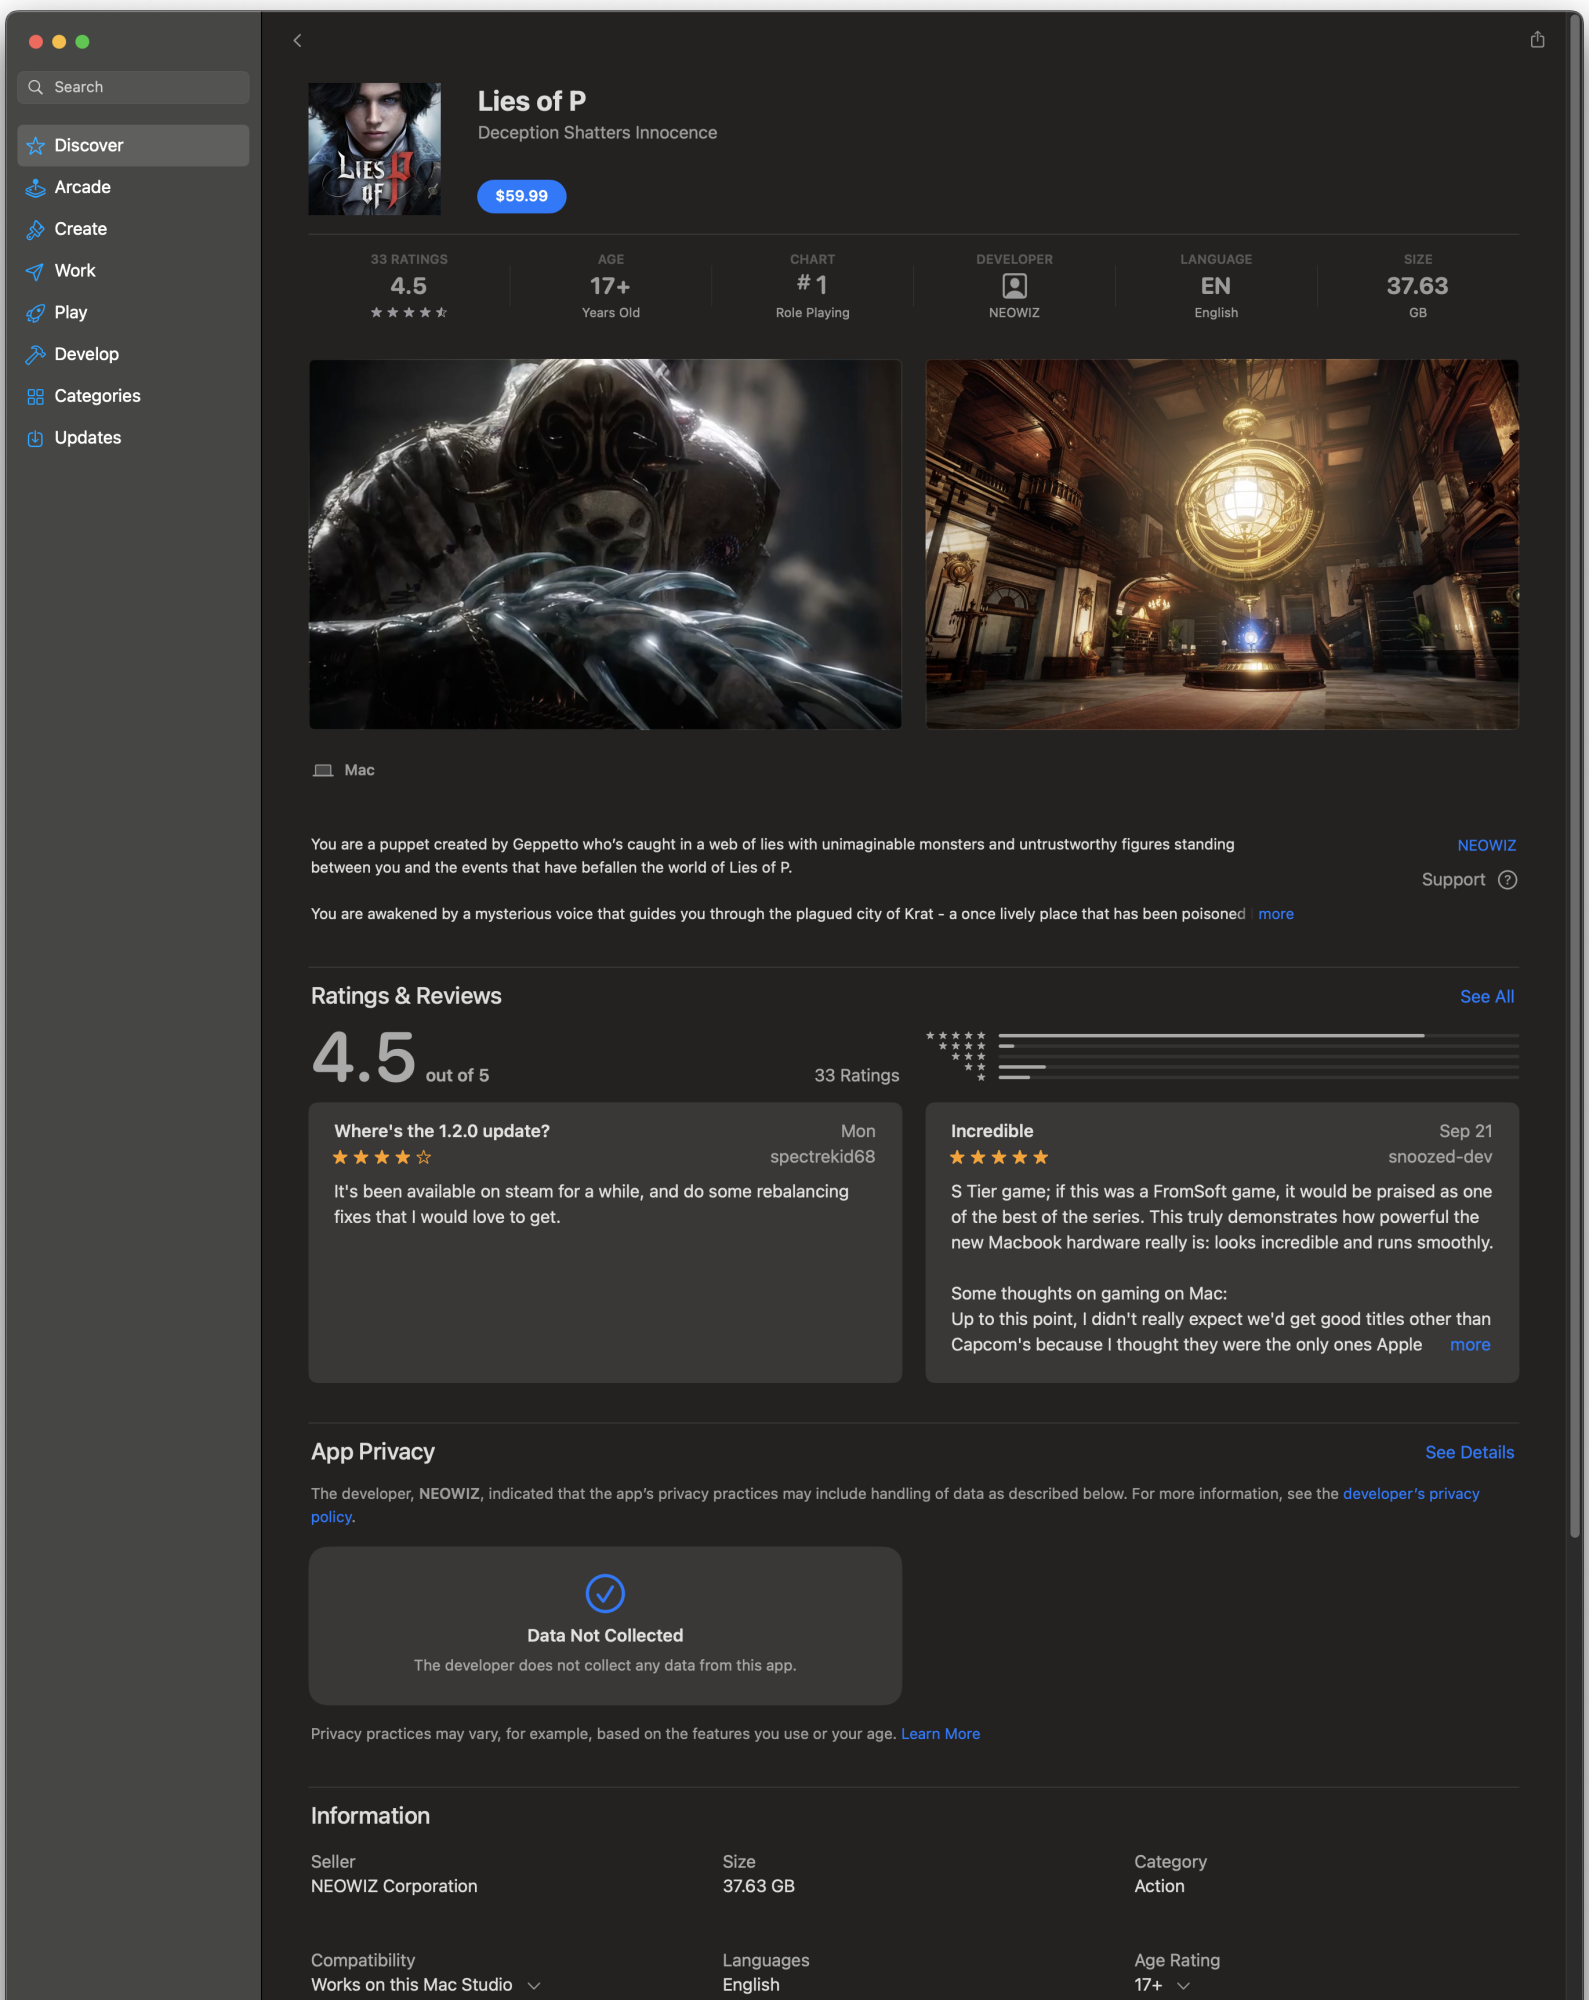This screenshot has height=2000, width=1589.
Task: Switch to the Play section
Action: pyautogui.click(x=133, y=313)
